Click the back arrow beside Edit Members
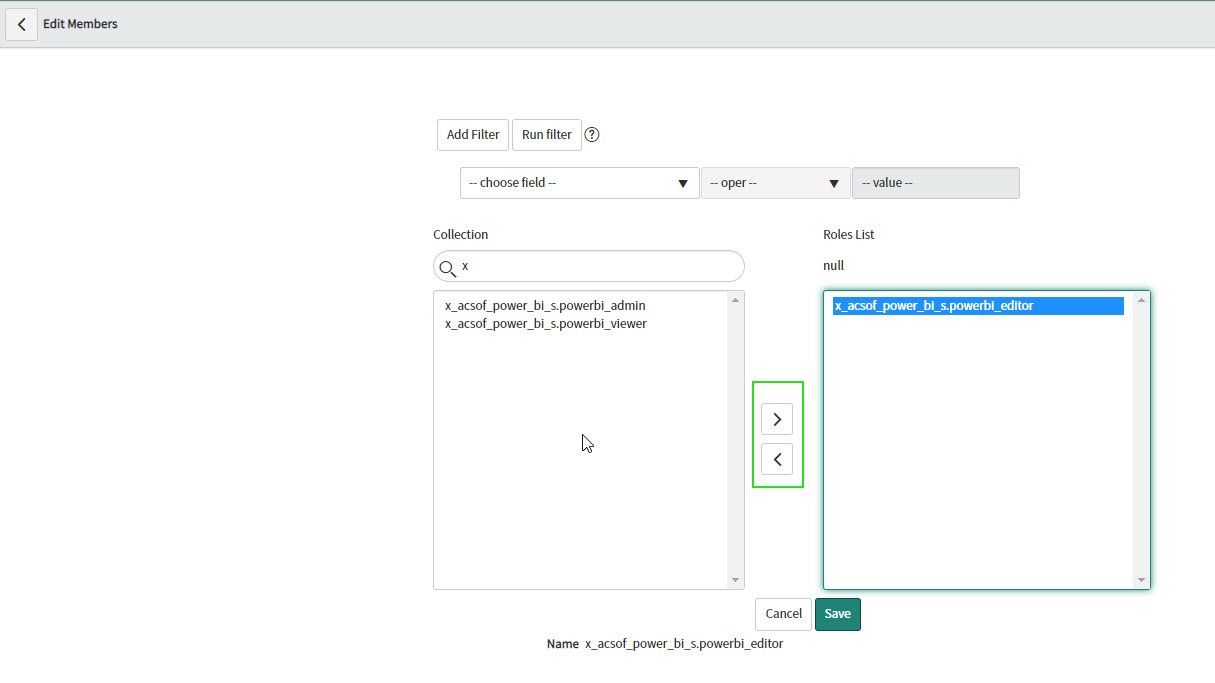The height and width of the screenshot is (683, 1215). click(21, 24)
